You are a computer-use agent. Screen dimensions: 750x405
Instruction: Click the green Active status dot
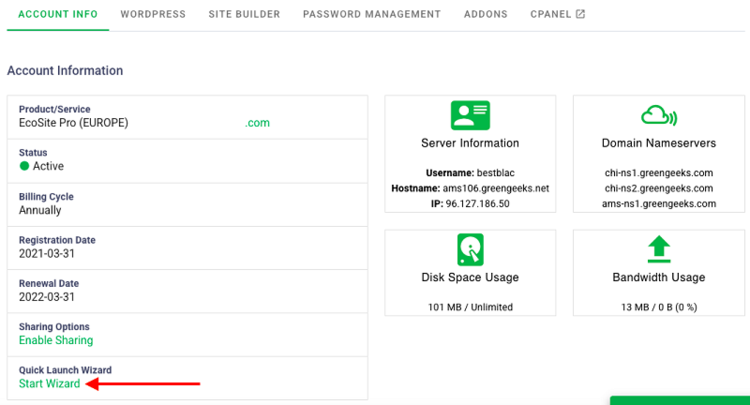25,166
